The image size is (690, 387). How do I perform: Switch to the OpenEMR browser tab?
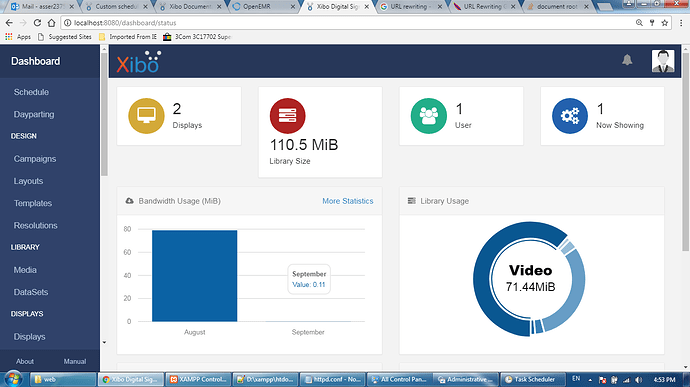pyautogui.click(x=263, y=7)
